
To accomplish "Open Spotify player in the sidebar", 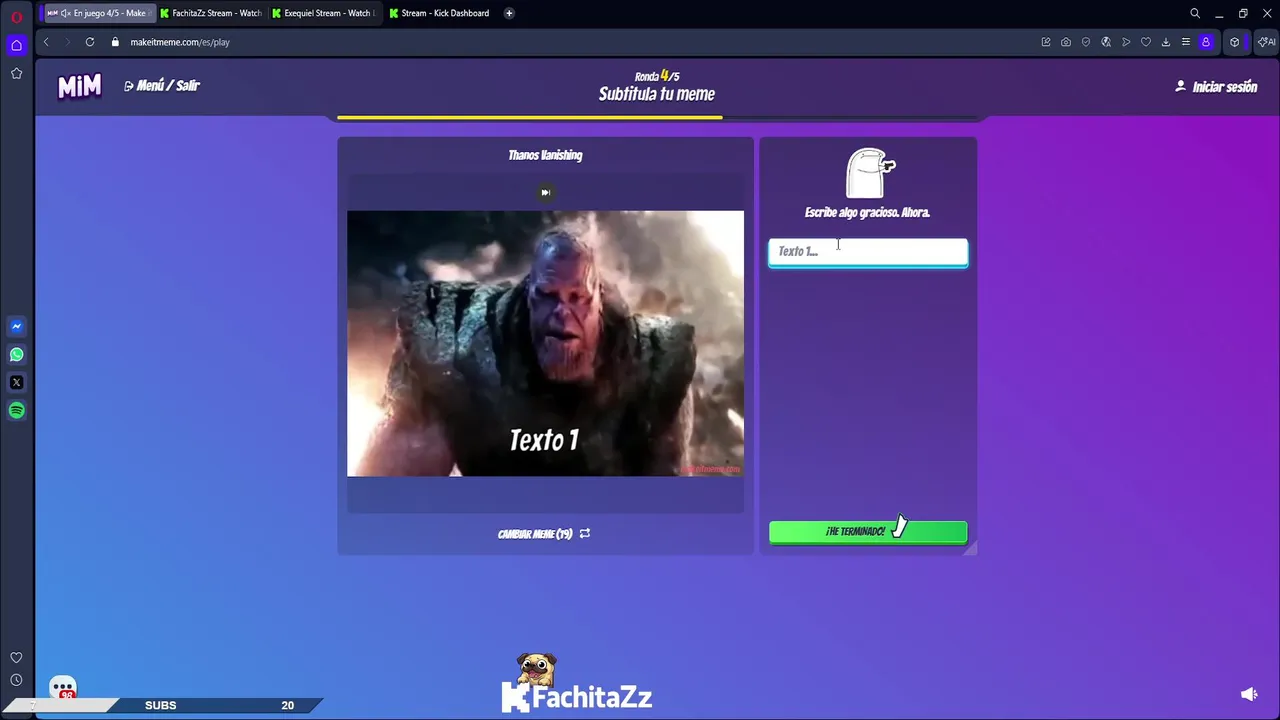I will coord(16,410).
